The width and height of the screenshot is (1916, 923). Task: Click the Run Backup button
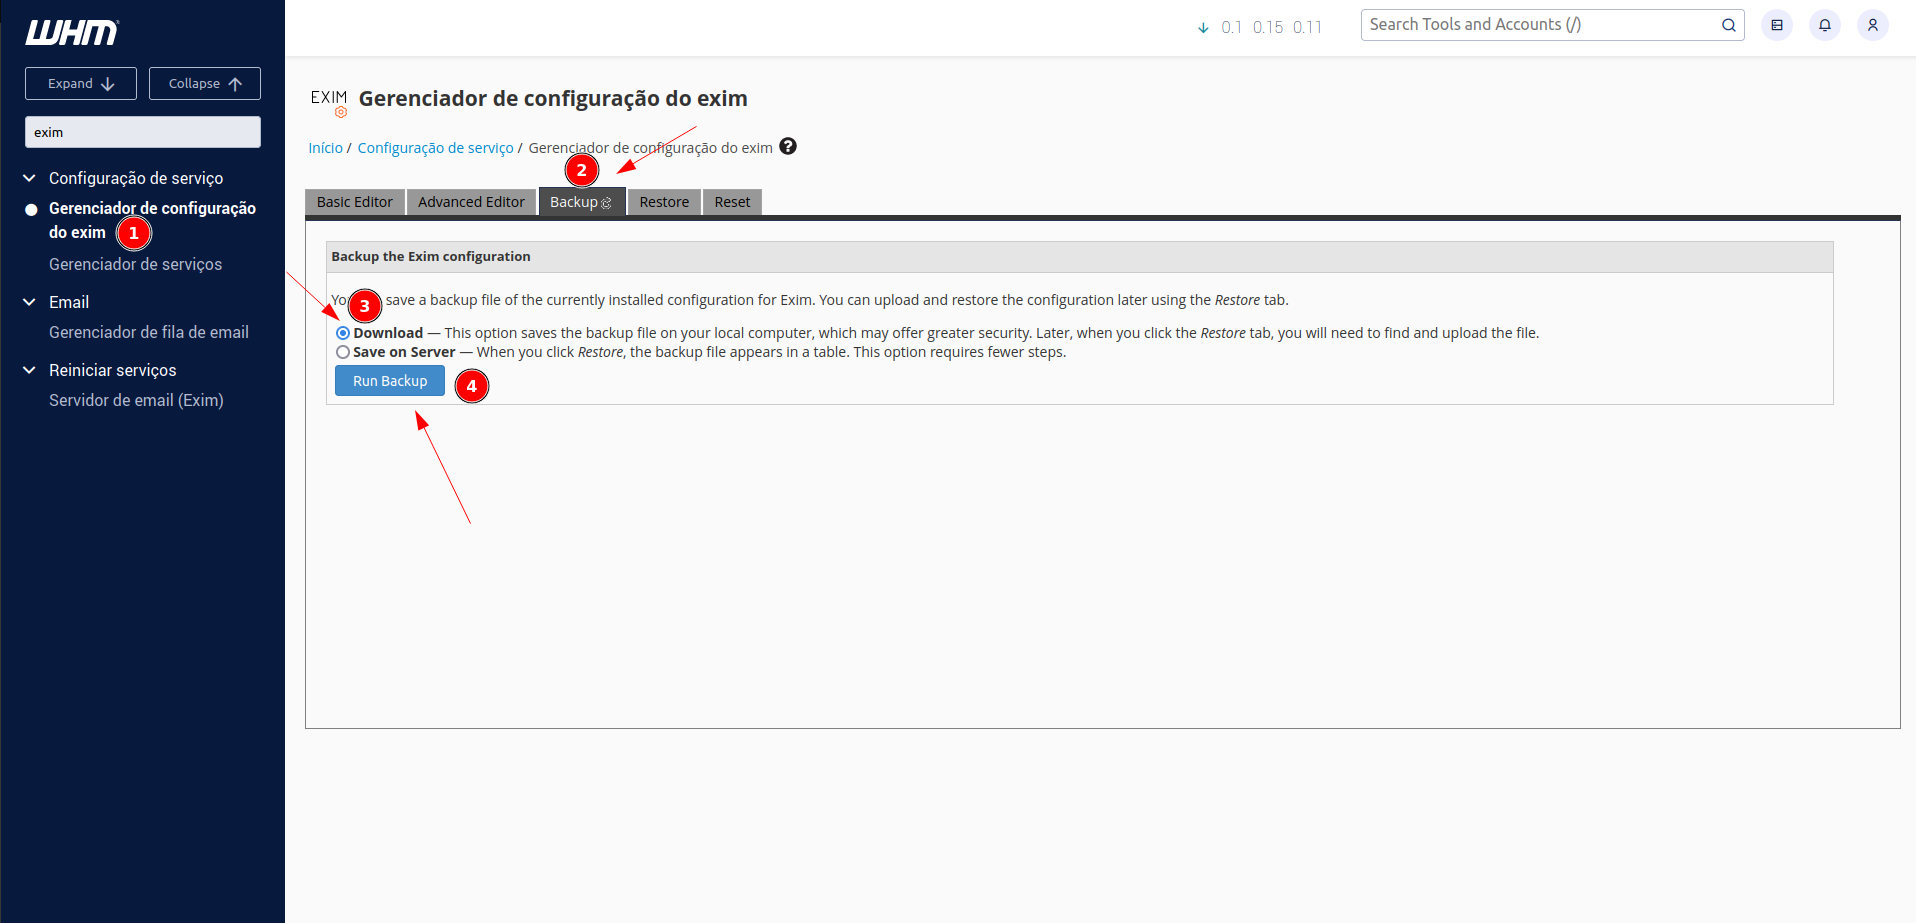point(389,381)
